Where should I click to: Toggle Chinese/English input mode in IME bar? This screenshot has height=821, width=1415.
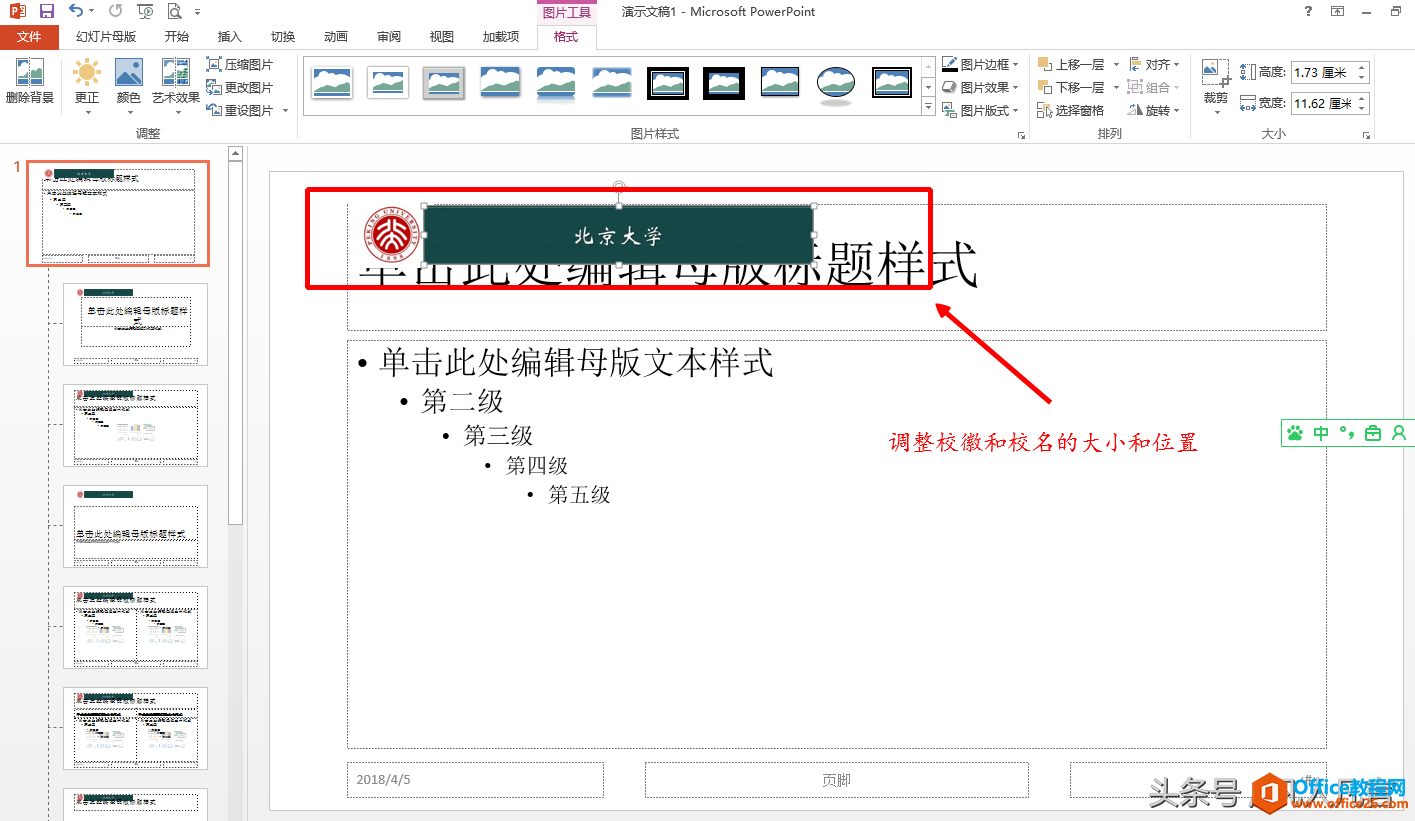point(1321,432)
